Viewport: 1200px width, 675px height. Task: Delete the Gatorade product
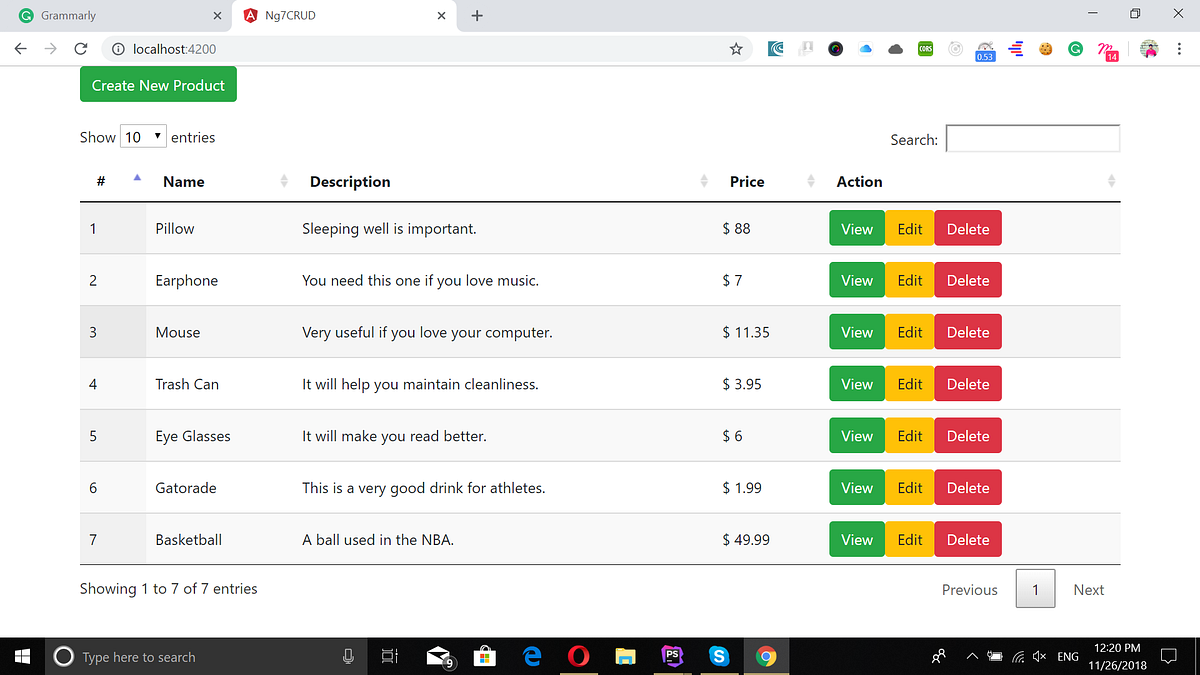(967, 487)
